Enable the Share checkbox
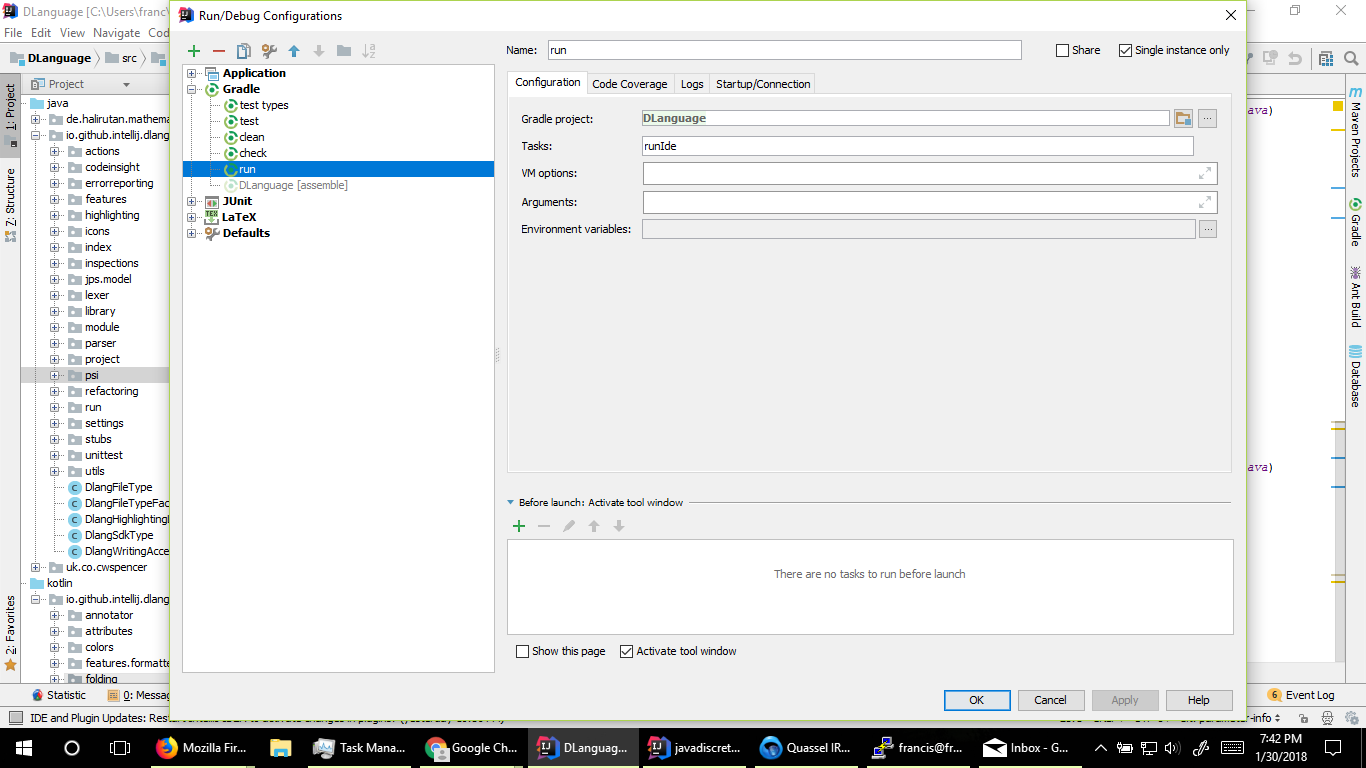This screenshot has width=1366, height=768. pos(1060,50)
